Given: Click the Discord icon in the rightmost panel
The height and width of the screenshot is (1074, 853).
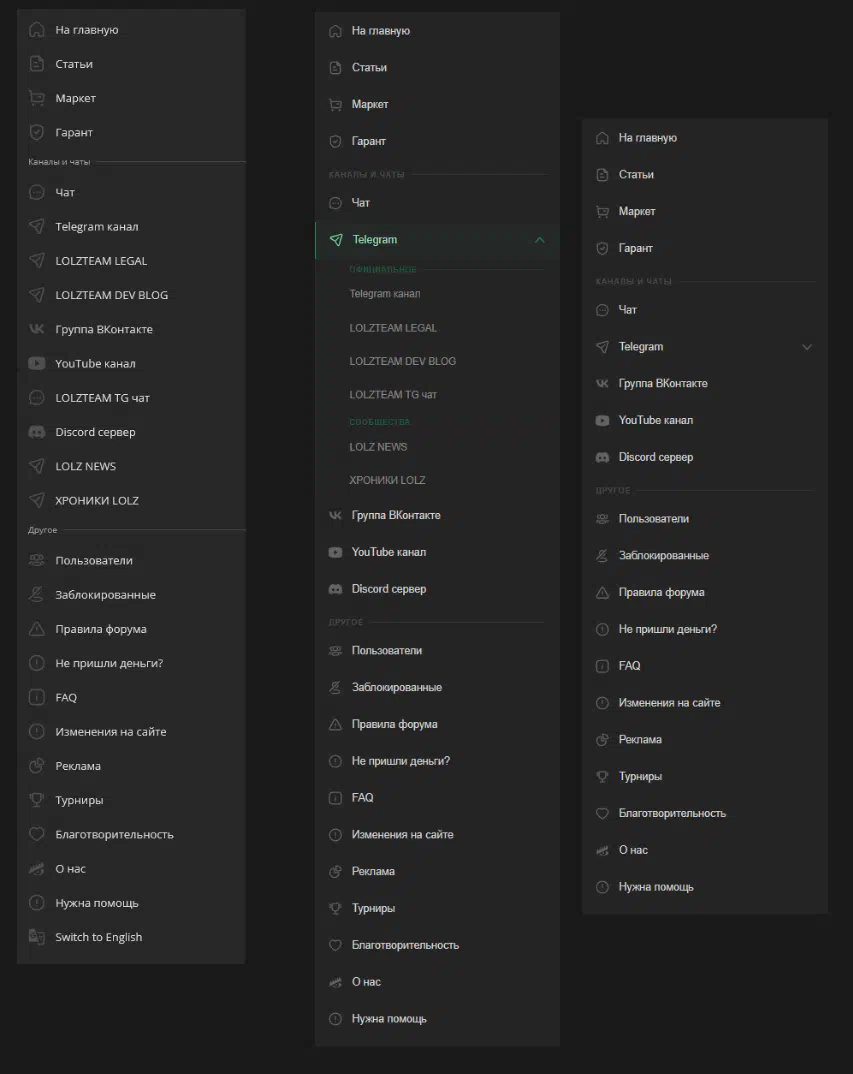Looking at the screenshot, I should 602,458.
